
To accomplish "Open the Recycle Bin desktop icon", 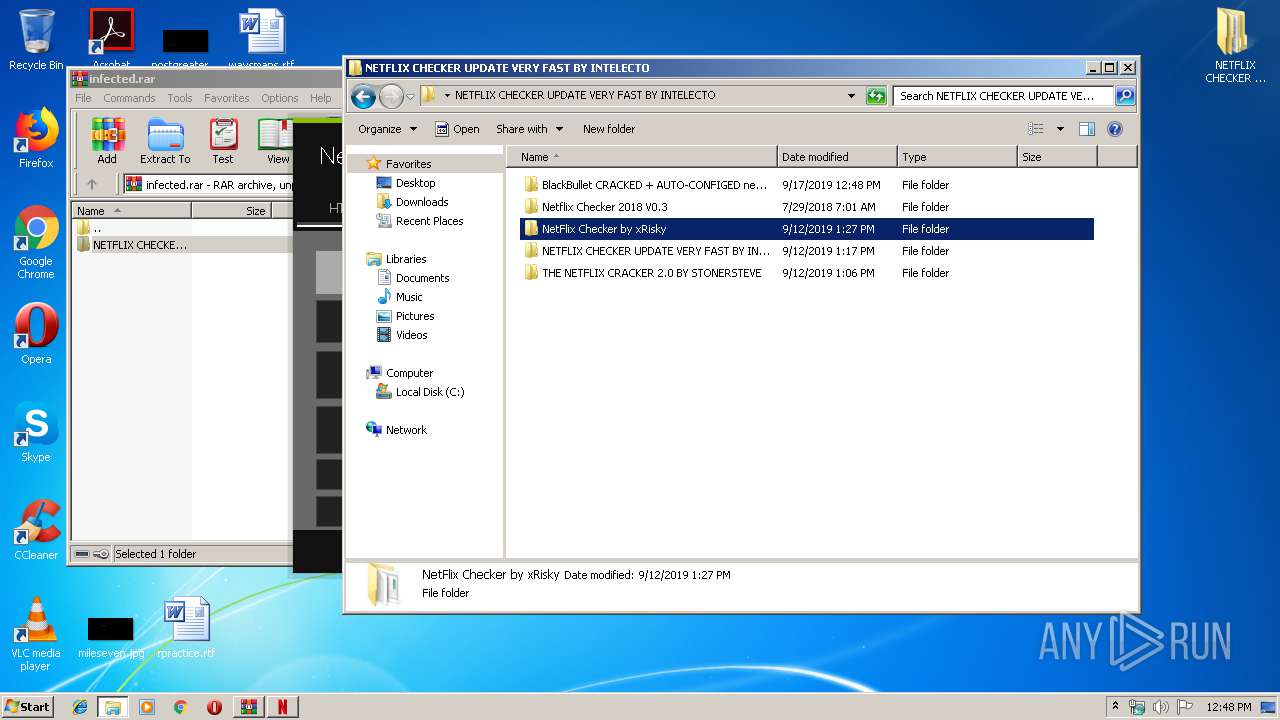I will [x=36, y=40].
